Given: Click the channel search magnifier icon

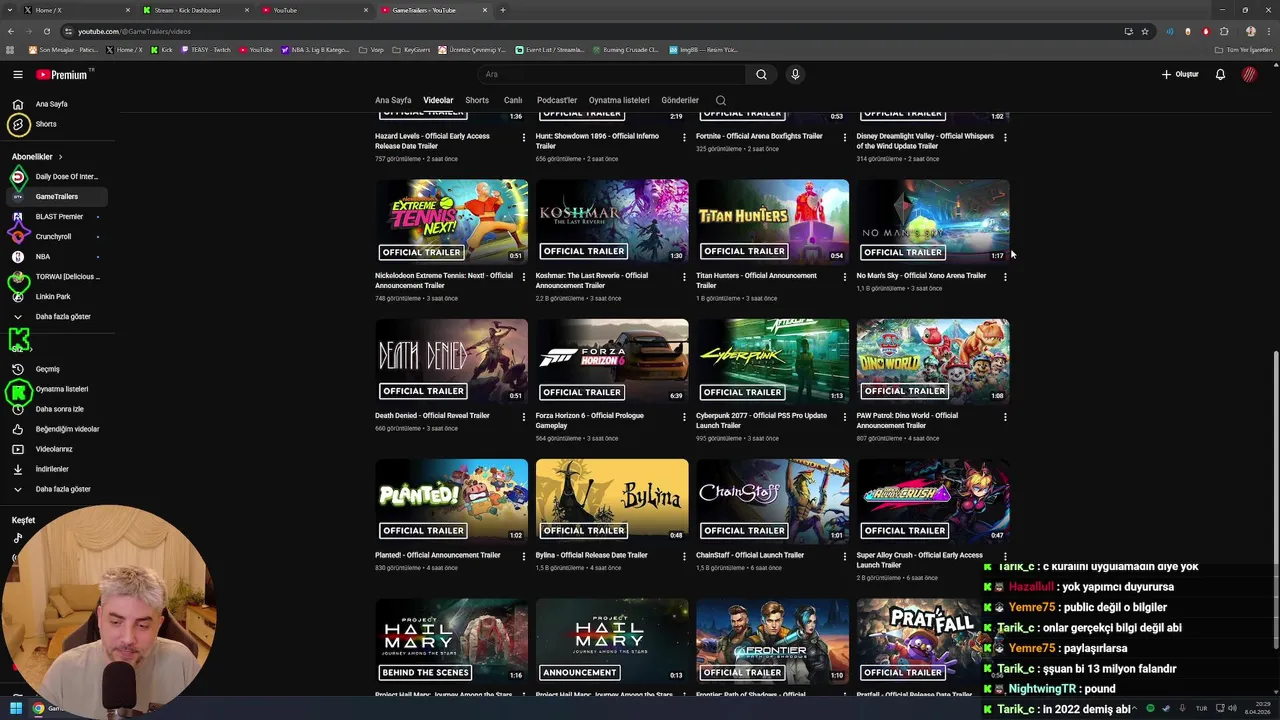Looking at the screenshot, I should [x=720, y=100].
